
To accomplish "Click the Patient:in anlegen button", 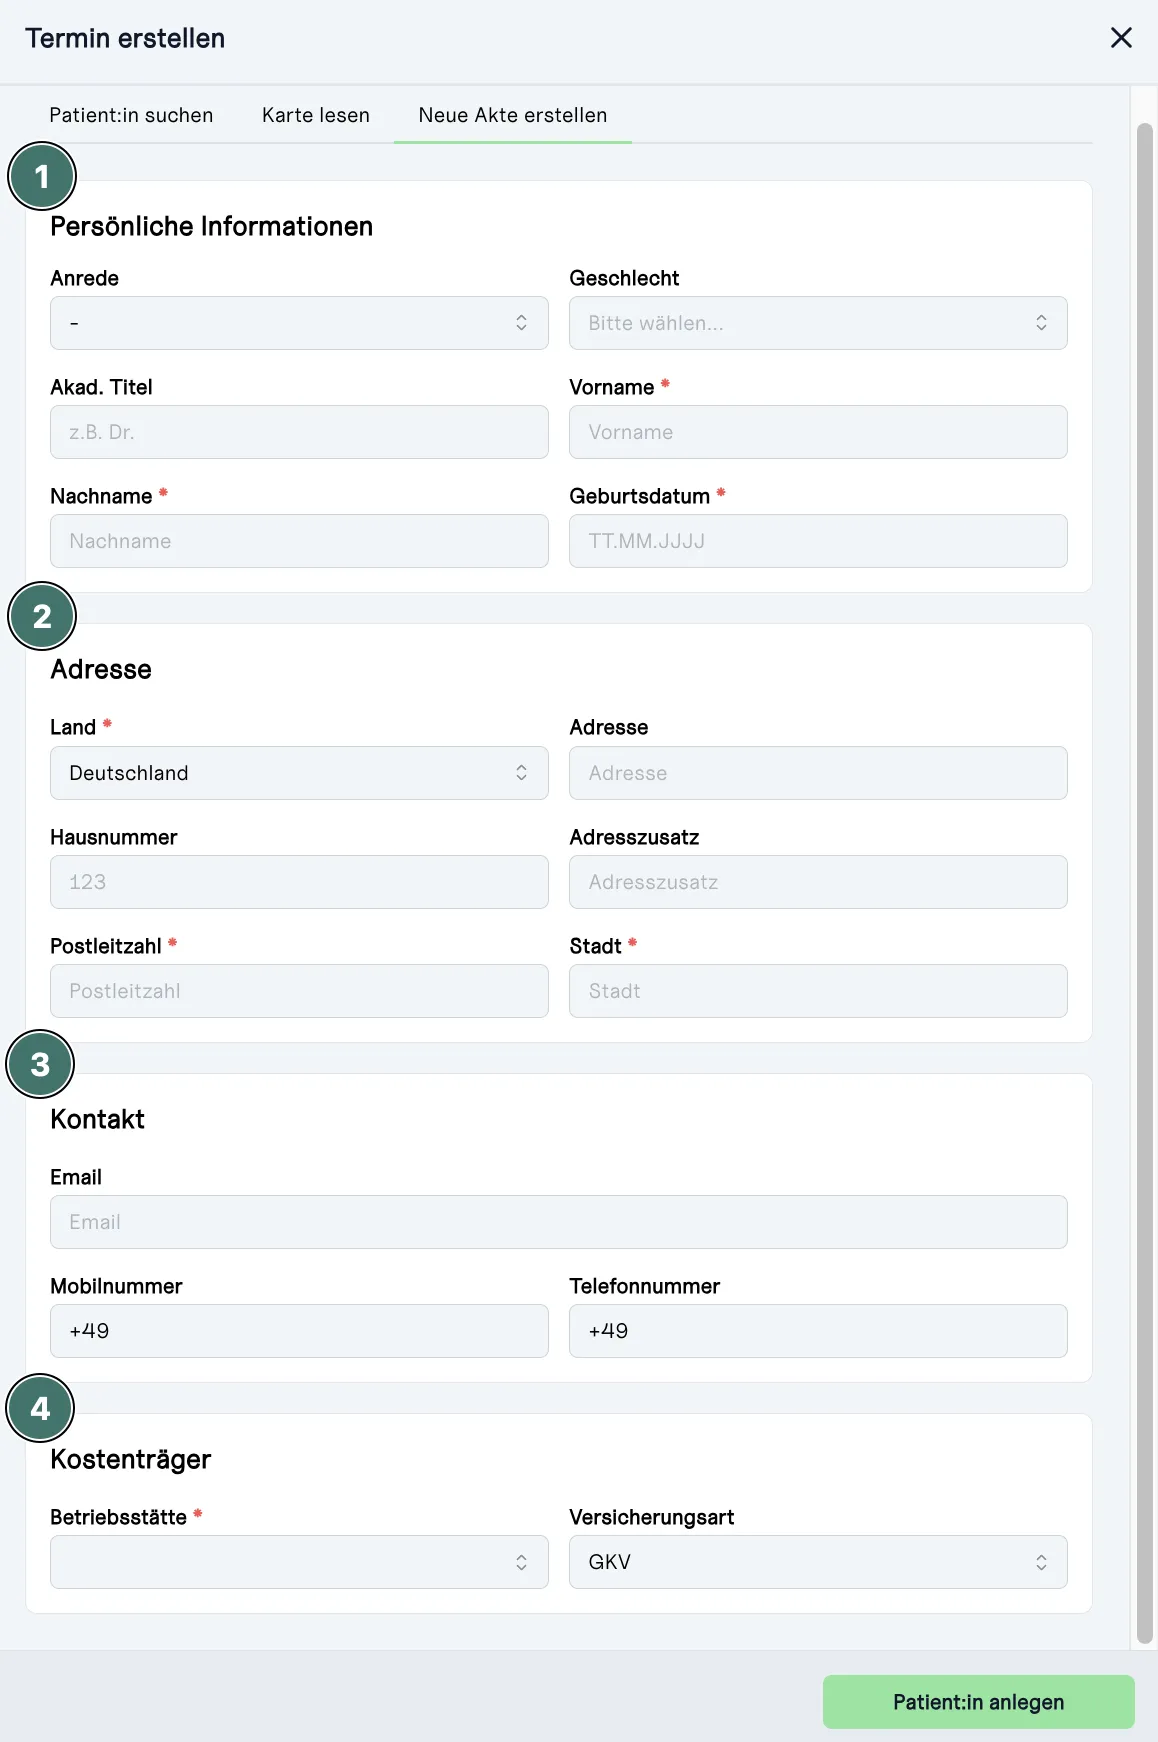I will click(x=978, y=1702).
